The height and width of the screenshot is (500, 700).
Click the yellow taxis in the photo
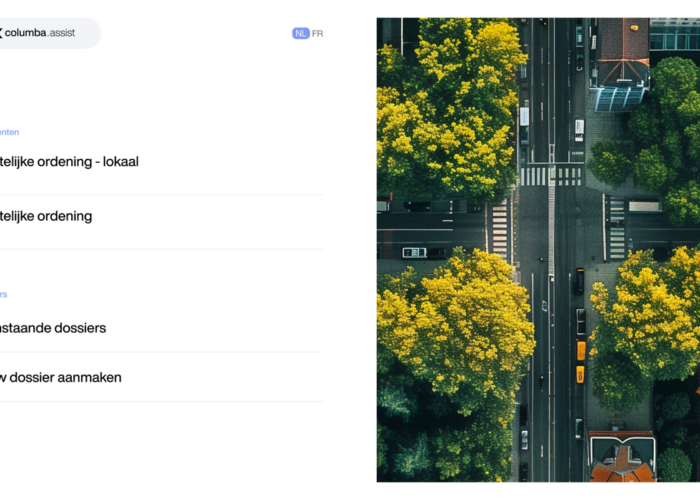(580, 362)
